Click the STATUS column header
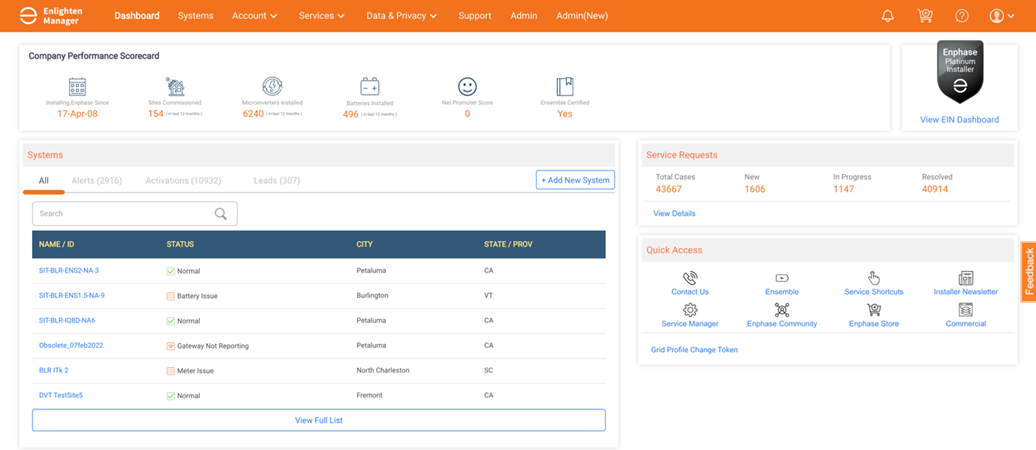Image resolution: width=1036 pixels, height=450 pixels. point(180,244)
